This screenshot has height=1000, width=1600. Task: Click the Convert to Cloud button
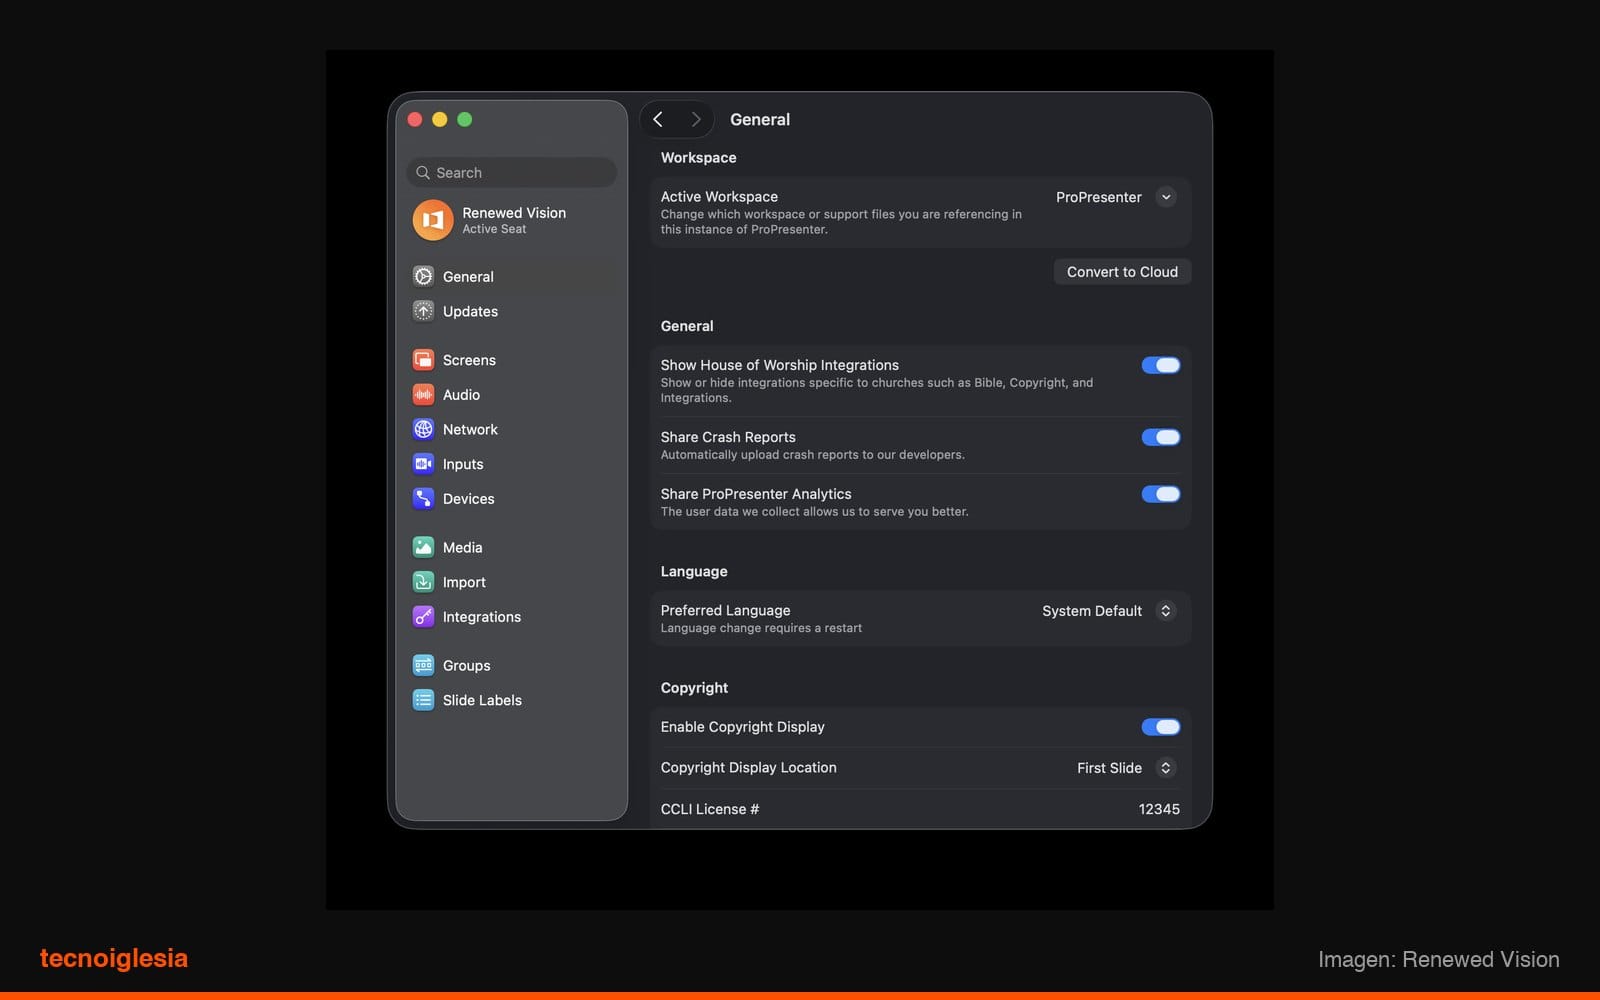tap(1122, 272)
